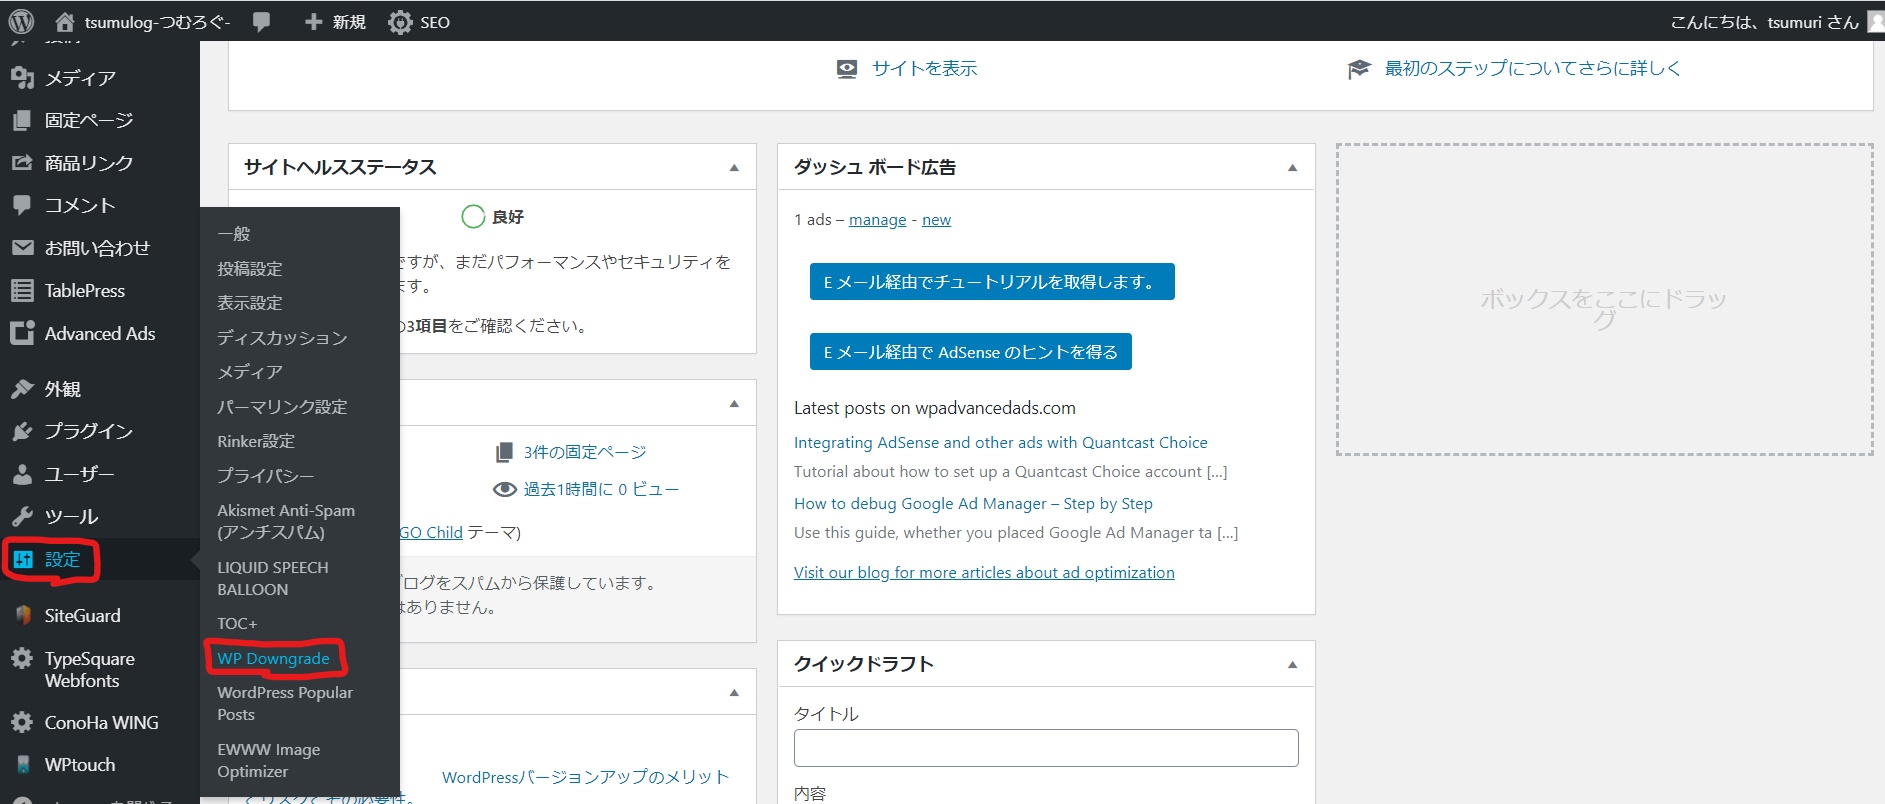Image resolution: width=1885 pixels, height=804 pixels.
Task: Click the 最初のステップについてさらに詳しく link
Action: [1532, 68]
